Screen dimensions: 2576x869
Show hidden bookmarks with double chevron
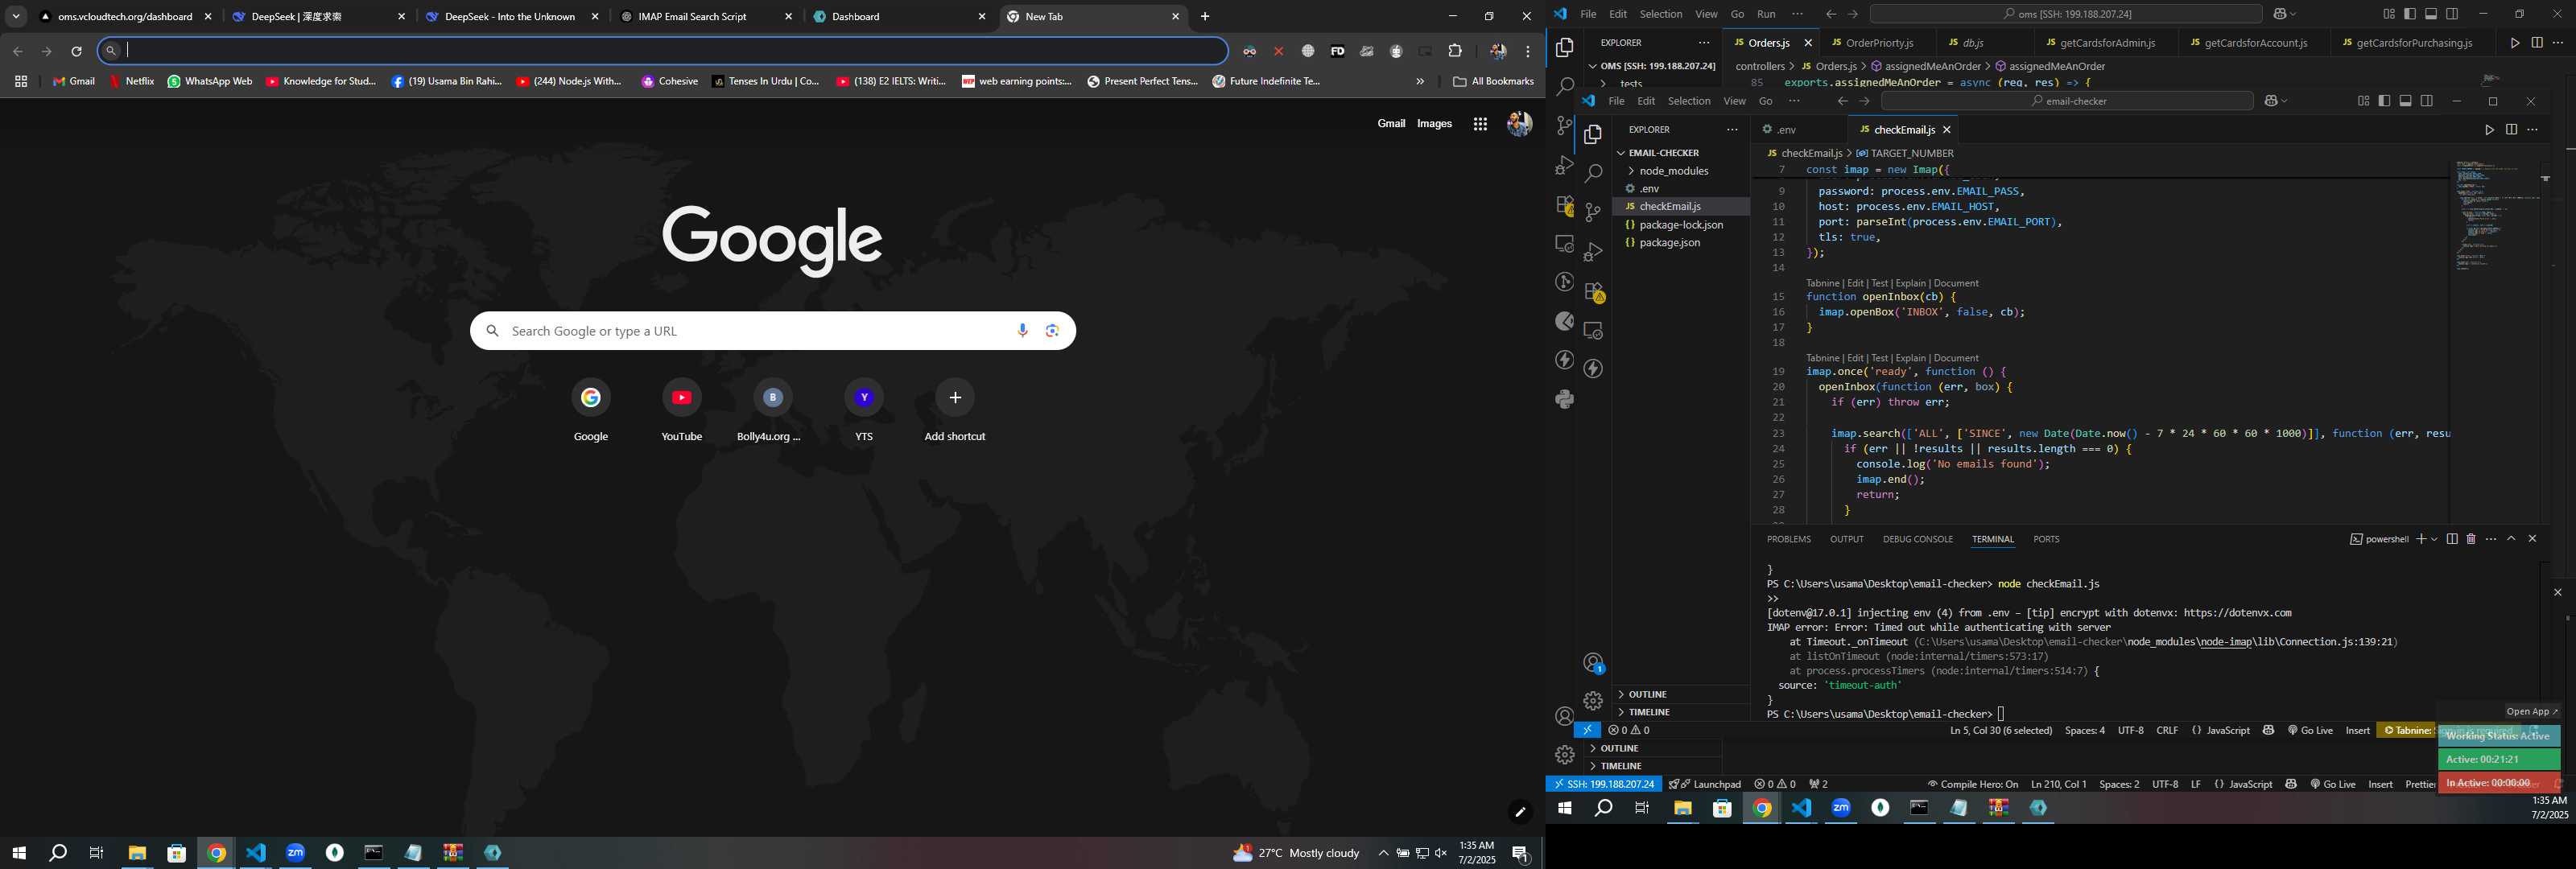tap(1419, 82)
